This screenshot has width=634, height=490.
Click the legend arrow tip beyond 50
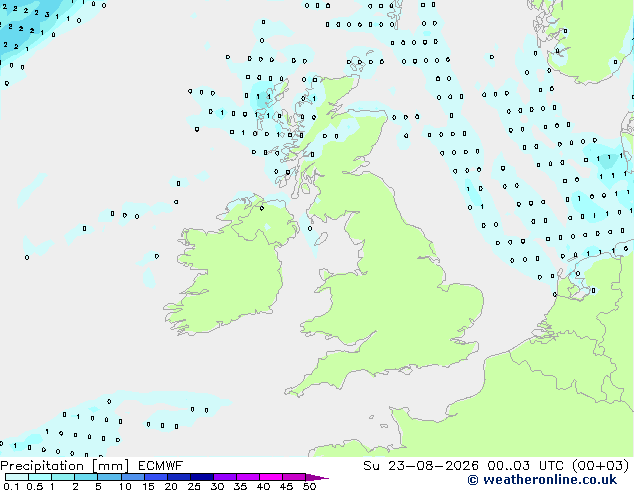(317, 477)
